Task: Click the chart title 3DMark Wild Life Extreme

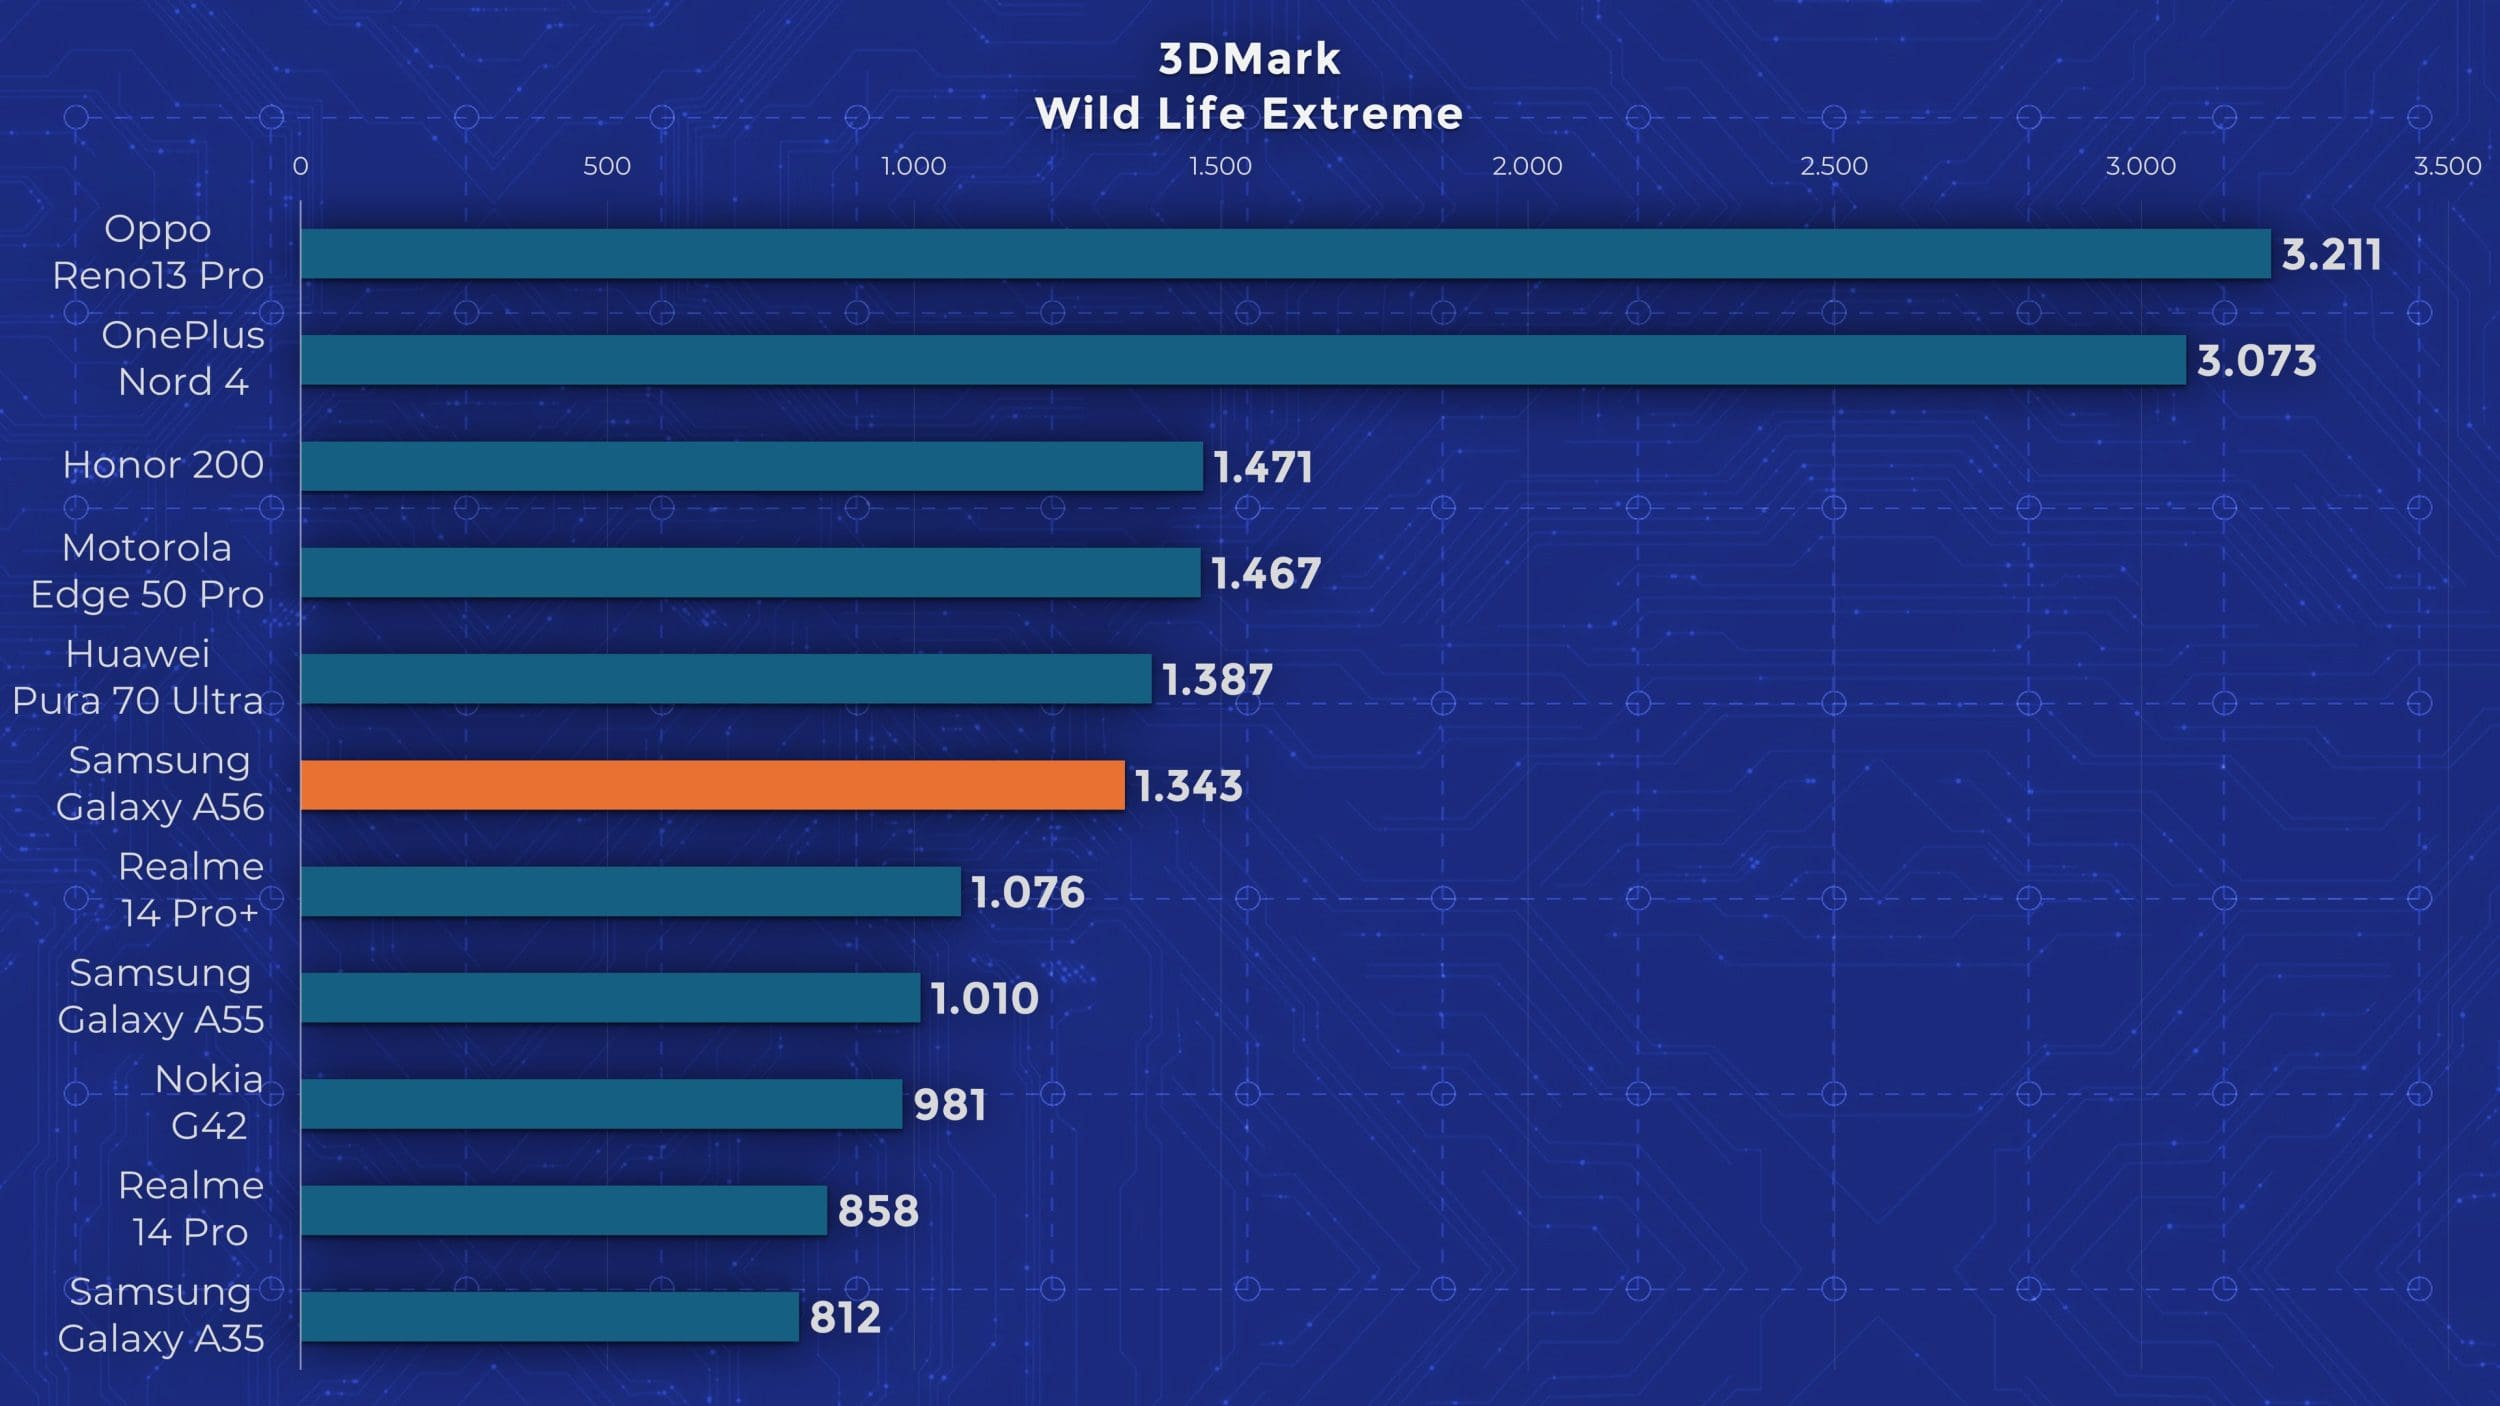Action: click(x=1249, y=86)
